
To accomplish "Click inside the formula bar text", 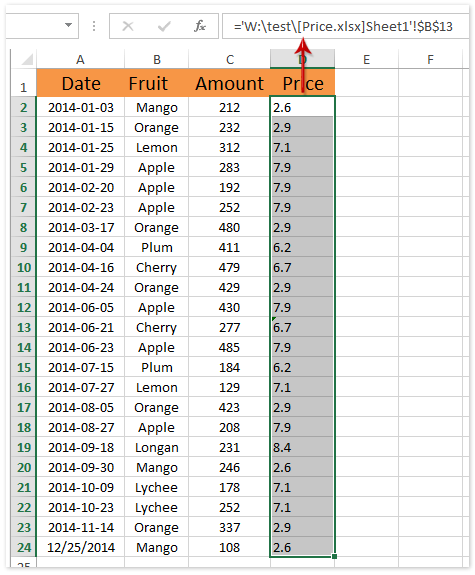I will pos(343,26).
